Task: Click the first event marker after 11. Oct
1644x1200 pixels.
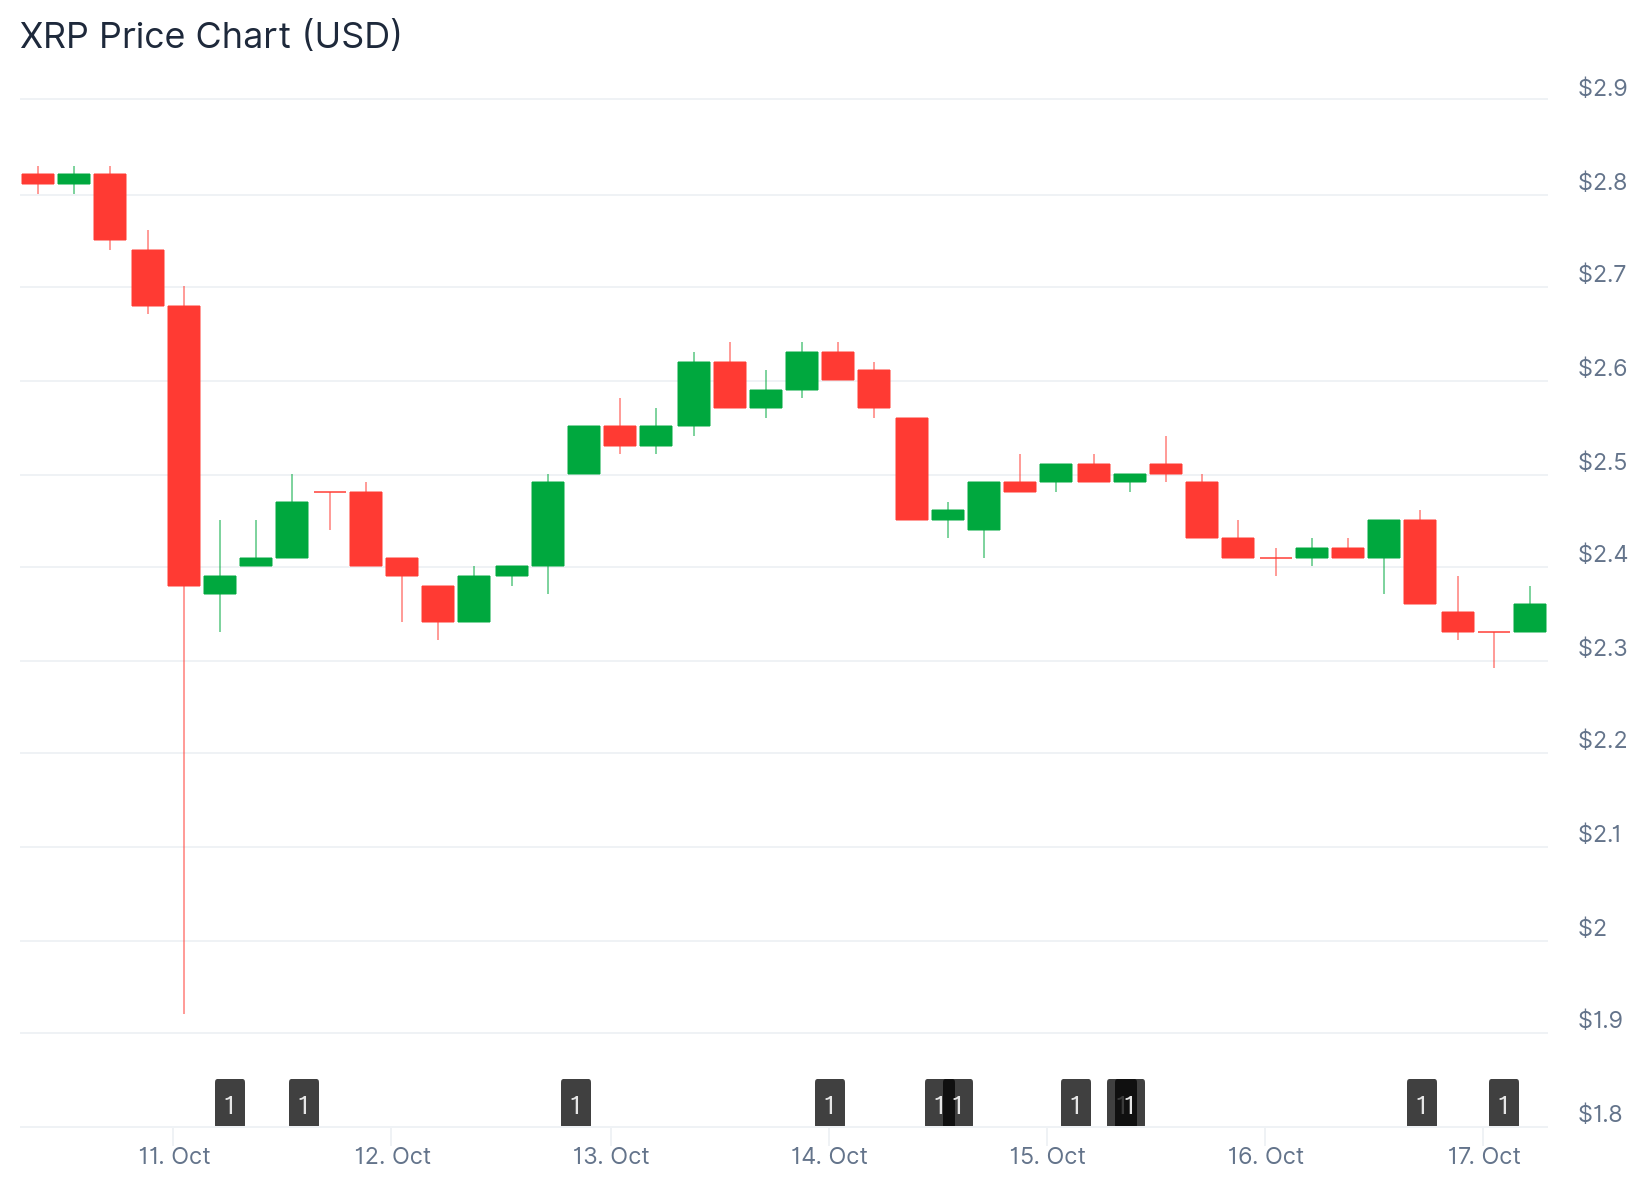Action: point(230,1104)
